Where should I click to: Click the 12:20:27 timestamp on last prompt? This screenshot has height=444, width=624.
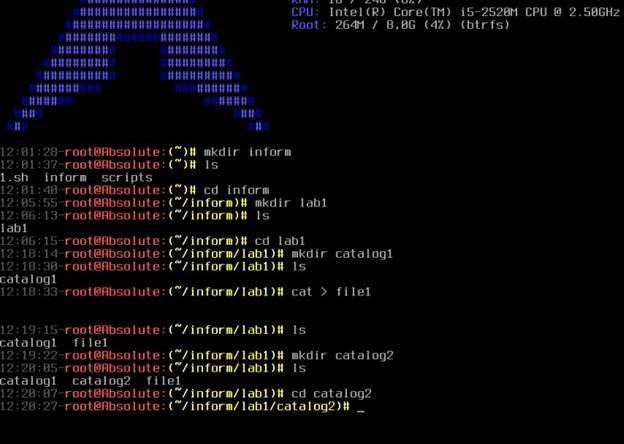pyautogui.click(x=29, y=406)
